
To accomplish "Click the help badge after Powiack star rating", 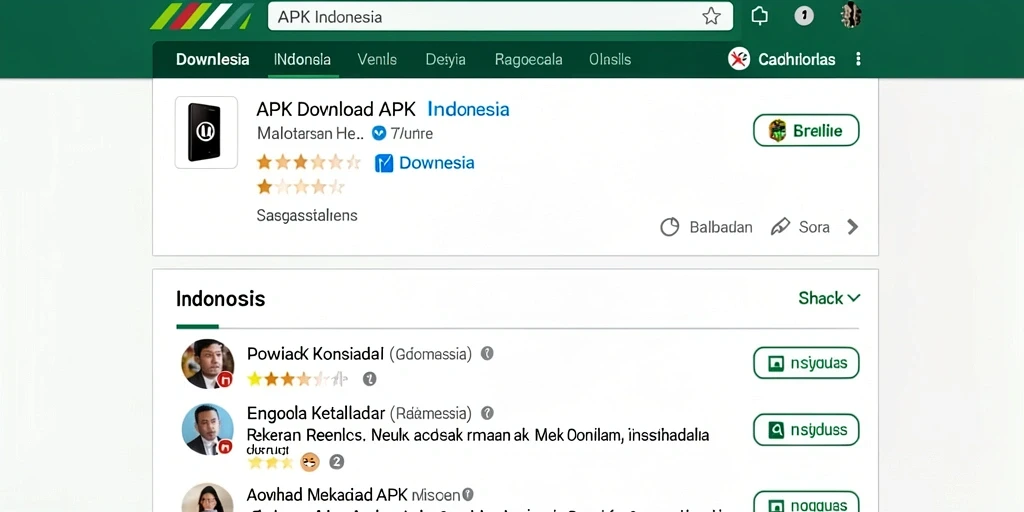I will (x=370, y=379).
